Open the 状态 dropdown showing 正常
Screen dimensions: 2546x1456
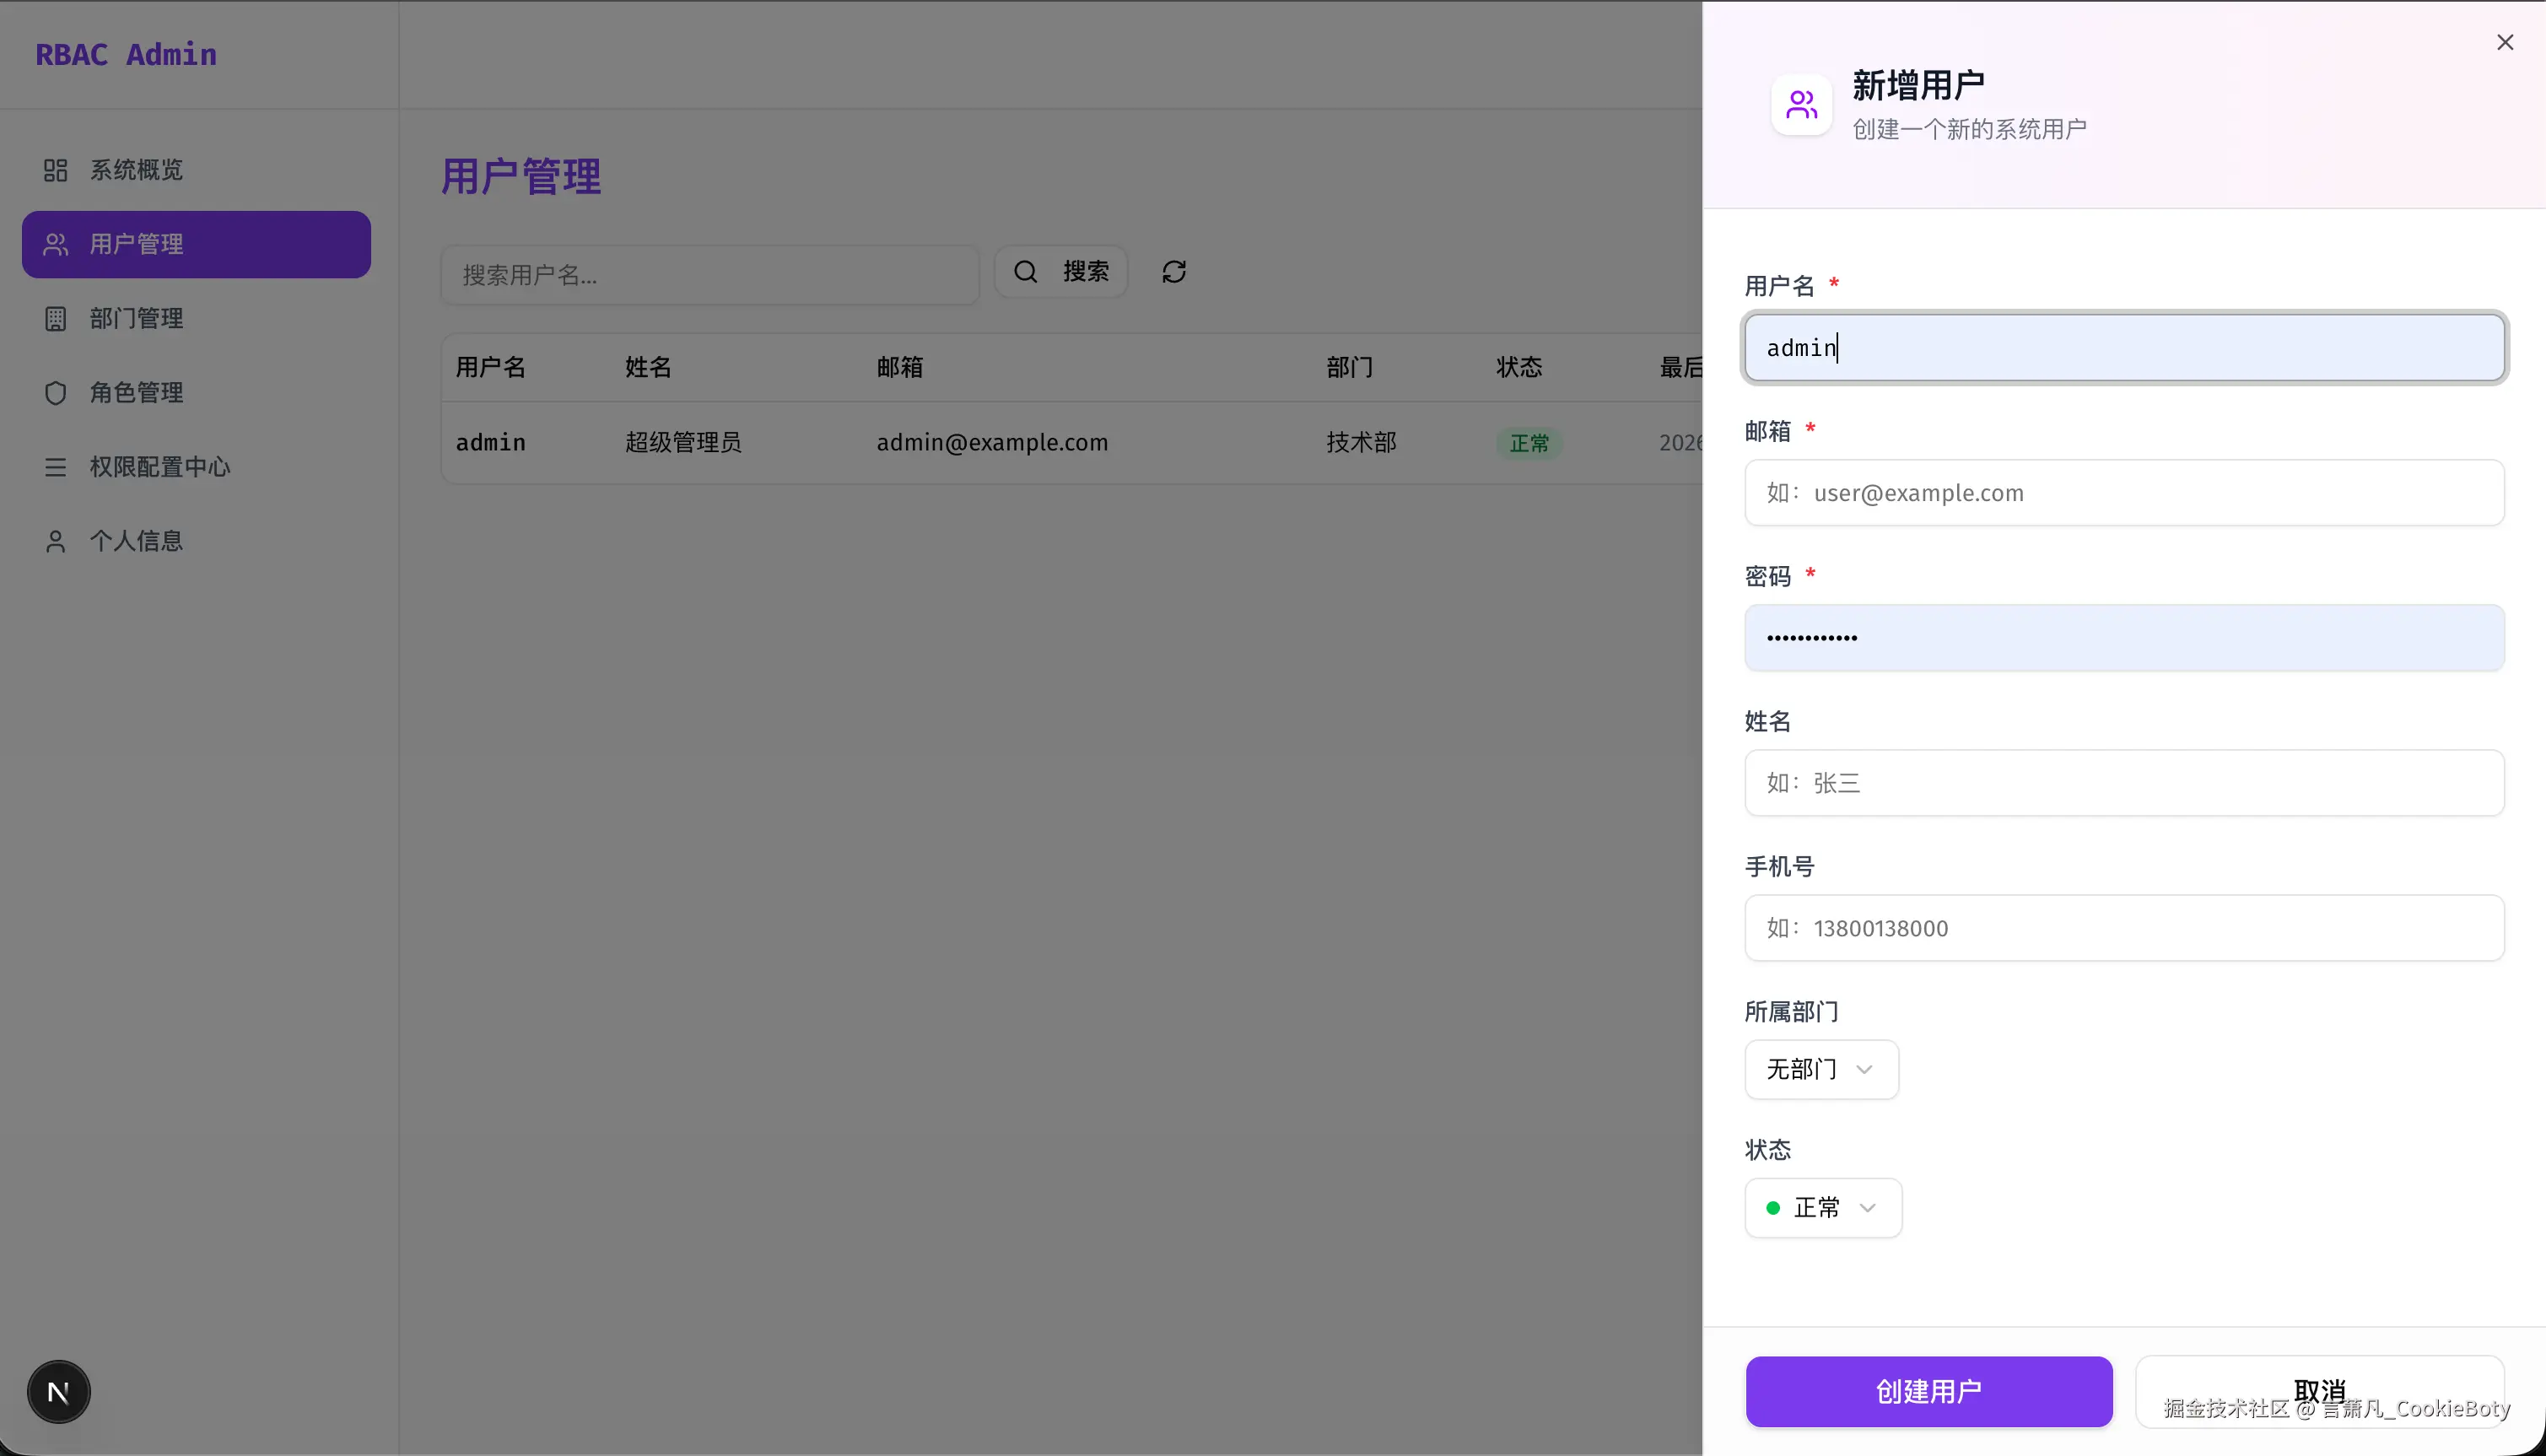coord(1822,1207)
